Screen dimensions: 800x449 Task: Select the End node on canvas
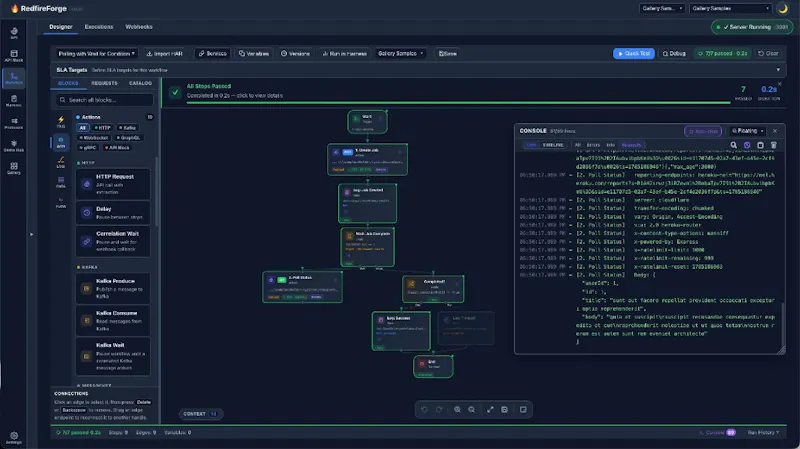tap(433, 366)
